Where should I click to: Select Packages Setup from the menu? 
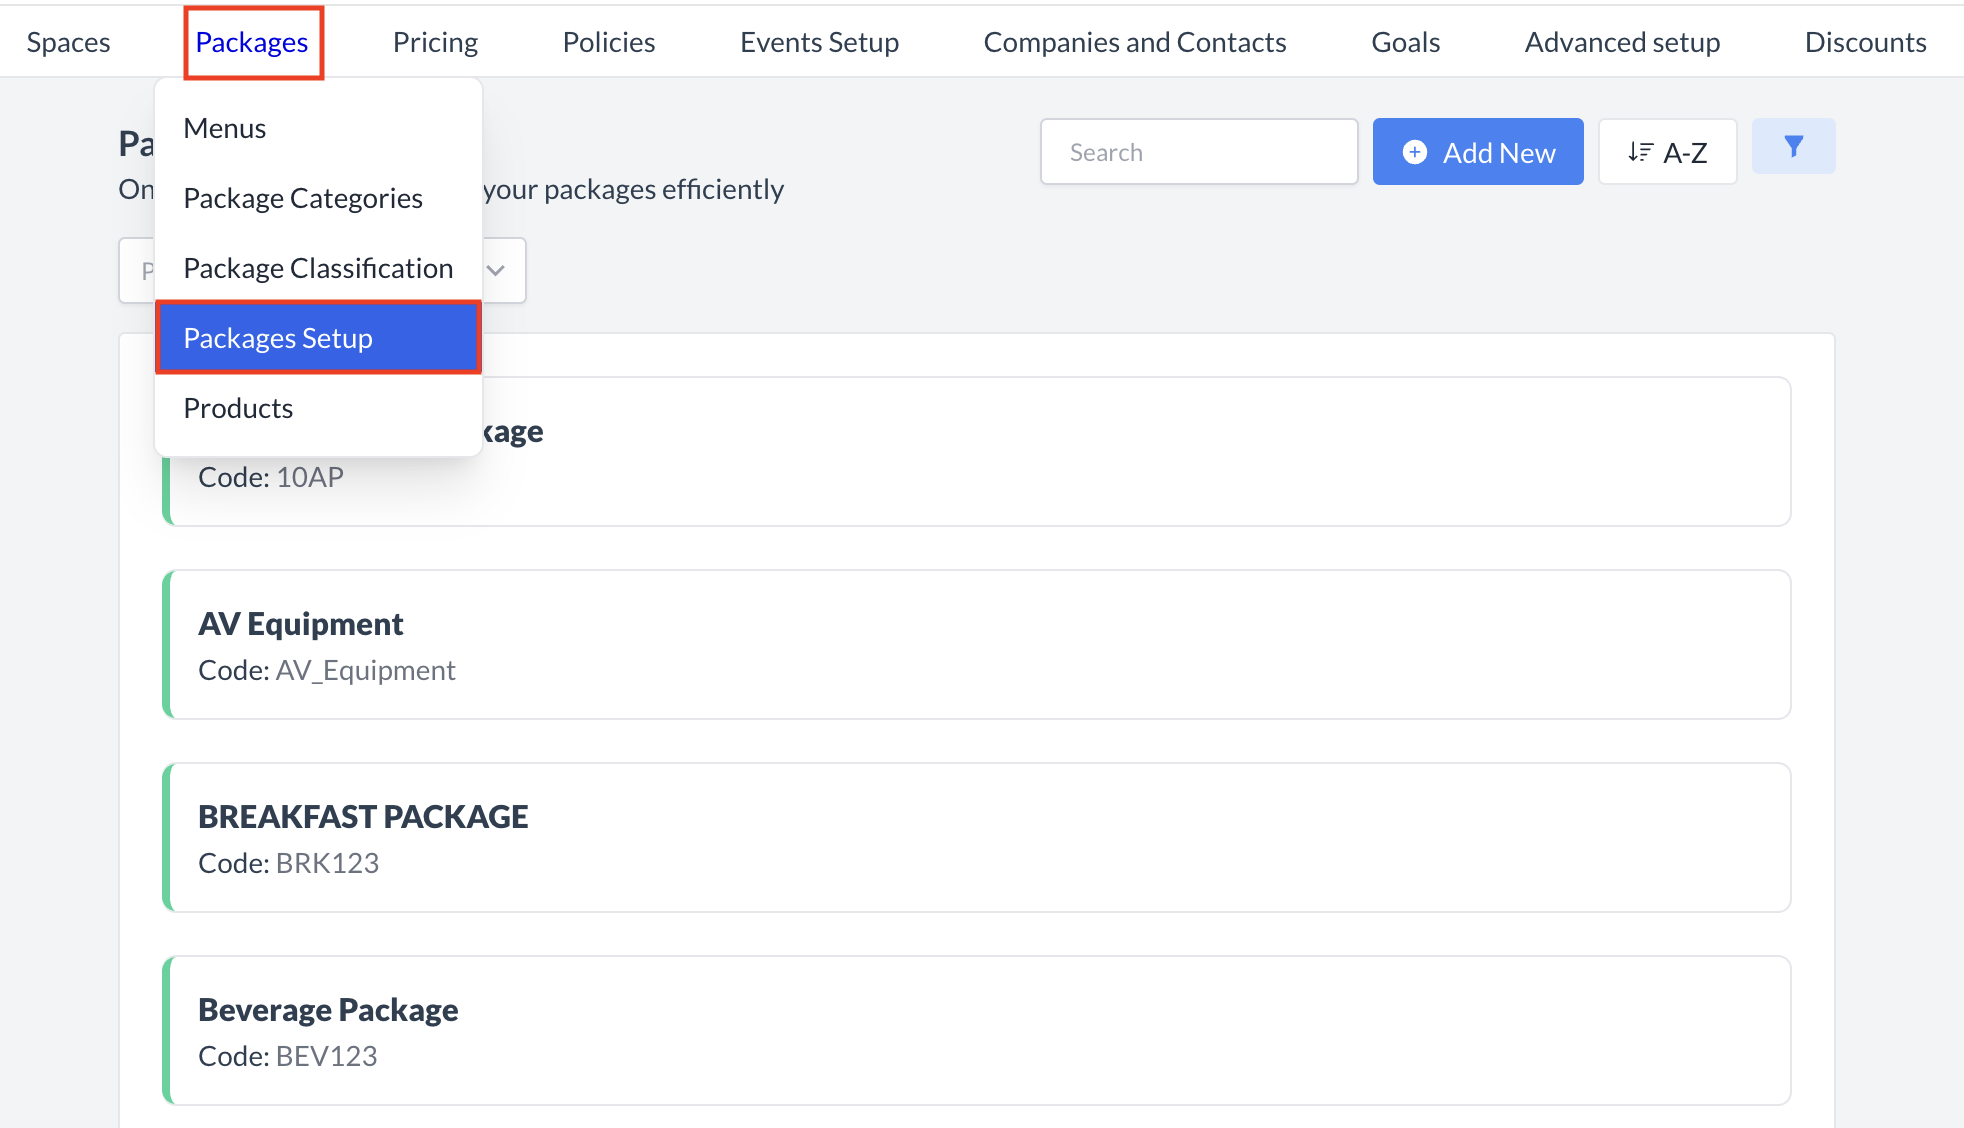click(278, 338)
